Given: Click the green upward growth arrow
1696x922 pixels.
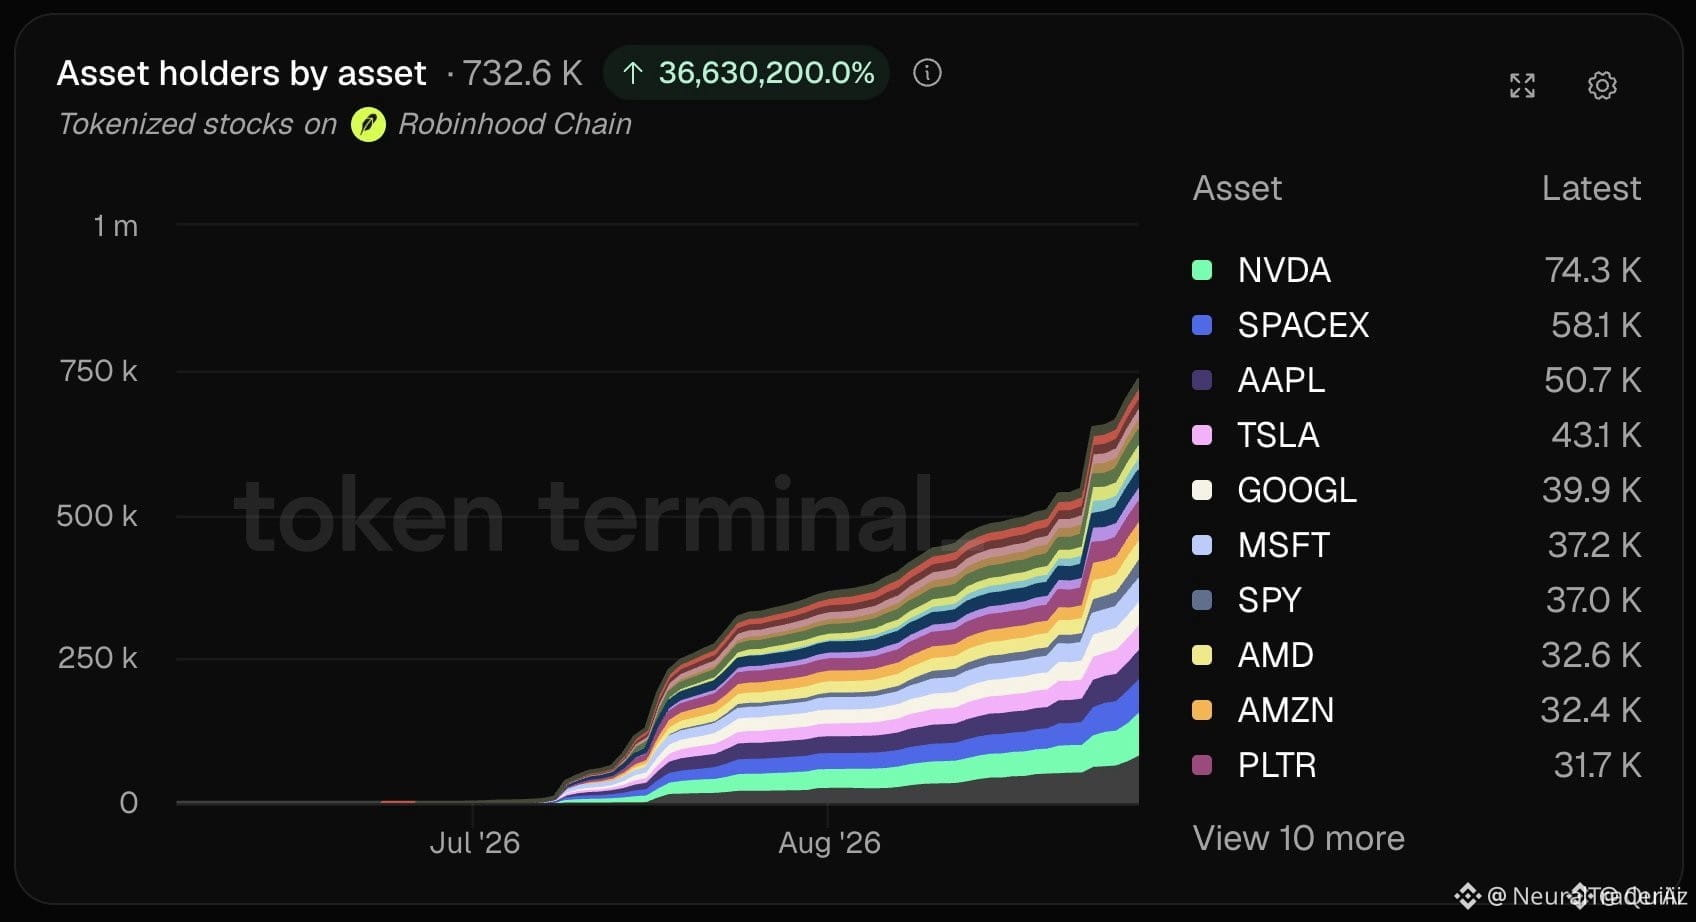Looking at the screenshot, I should point(632,73).
